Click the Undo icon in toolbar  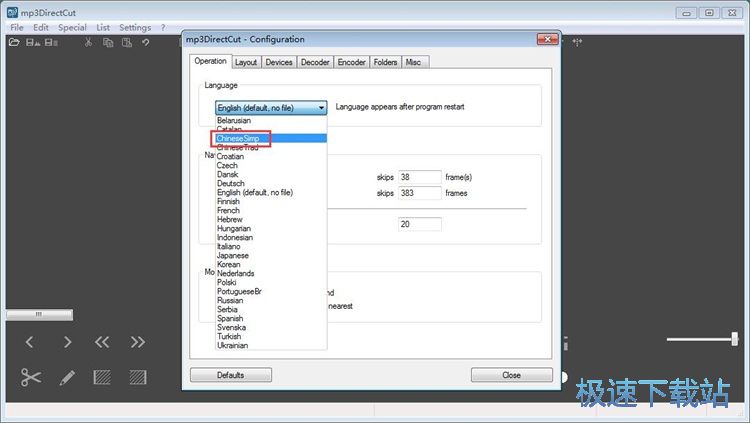[146, 43]
